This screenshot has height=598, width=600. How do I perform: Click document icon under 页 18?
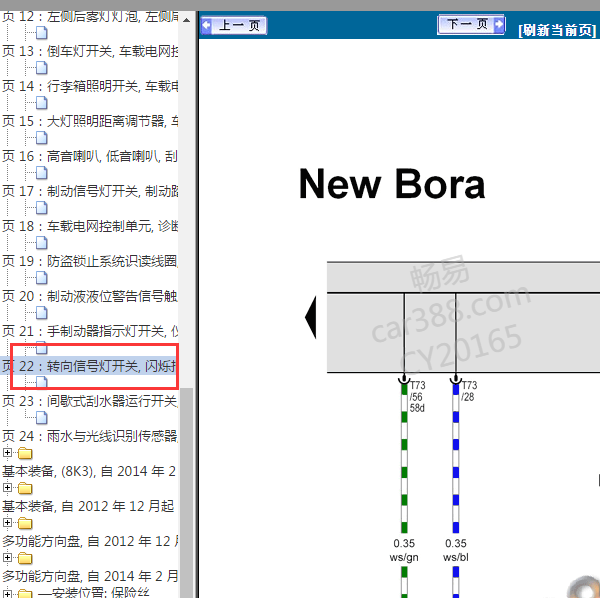(x=41, y=243)
